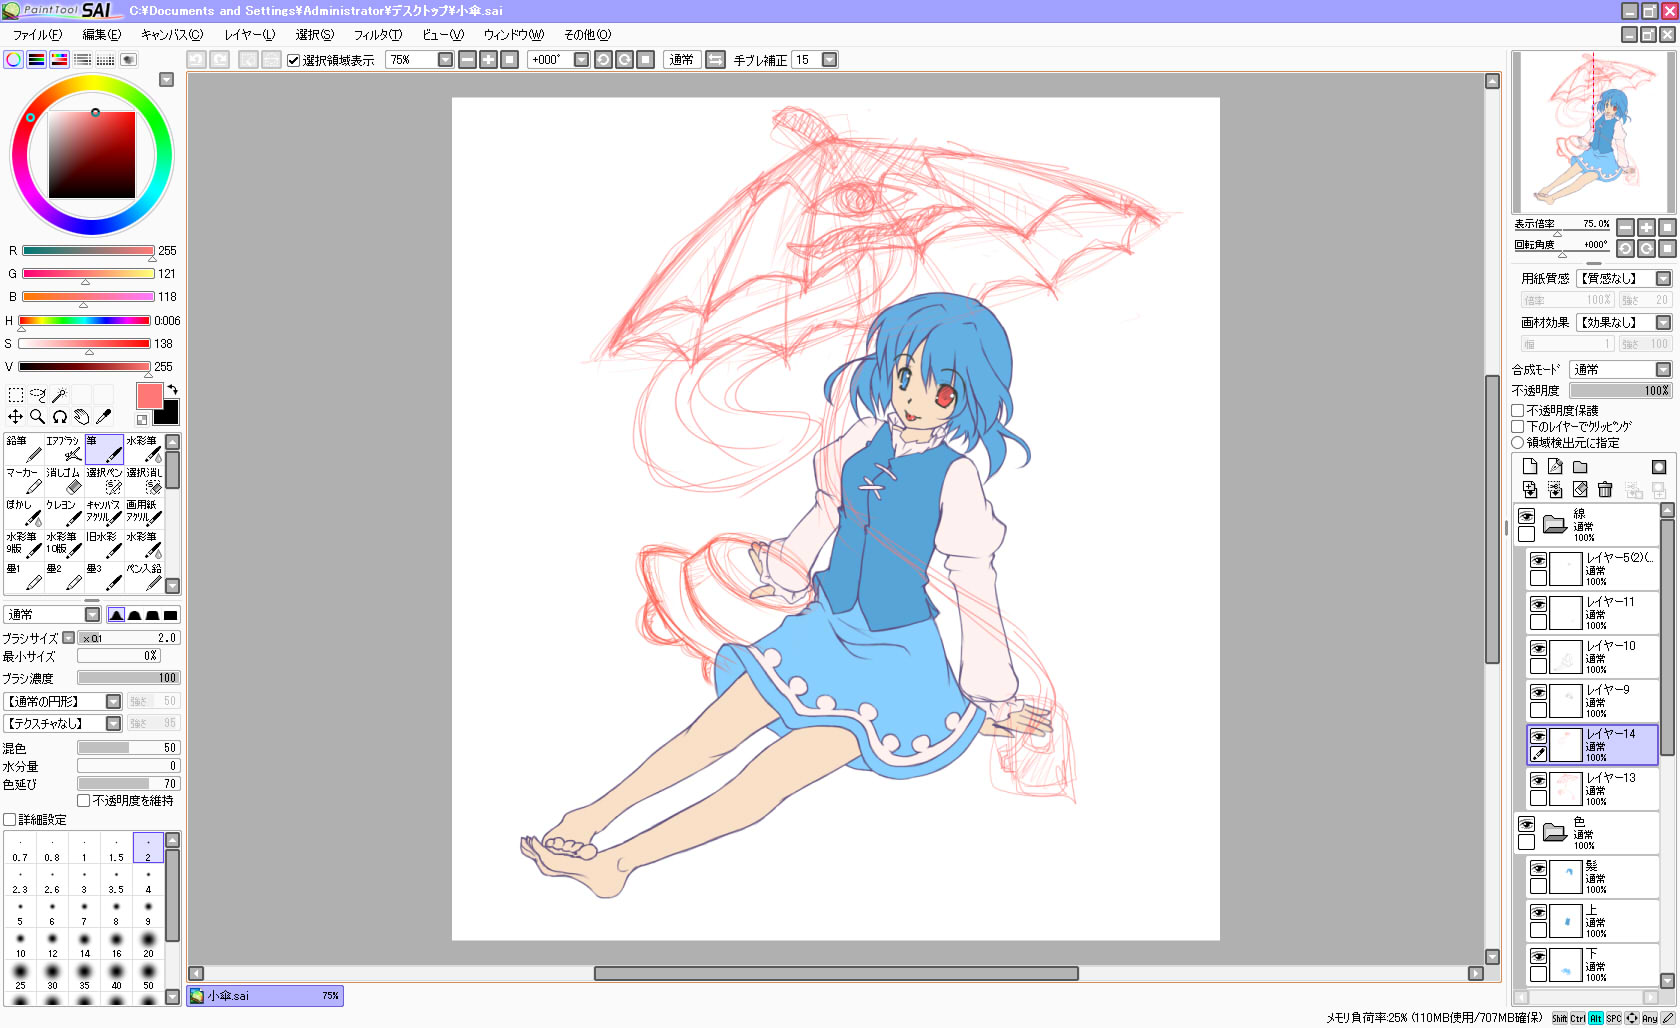Image resolution: width=1680 pixels, height=1028 pixels.
Task: Open the ファイル(F) menu
Action: (x=37, y=35)
